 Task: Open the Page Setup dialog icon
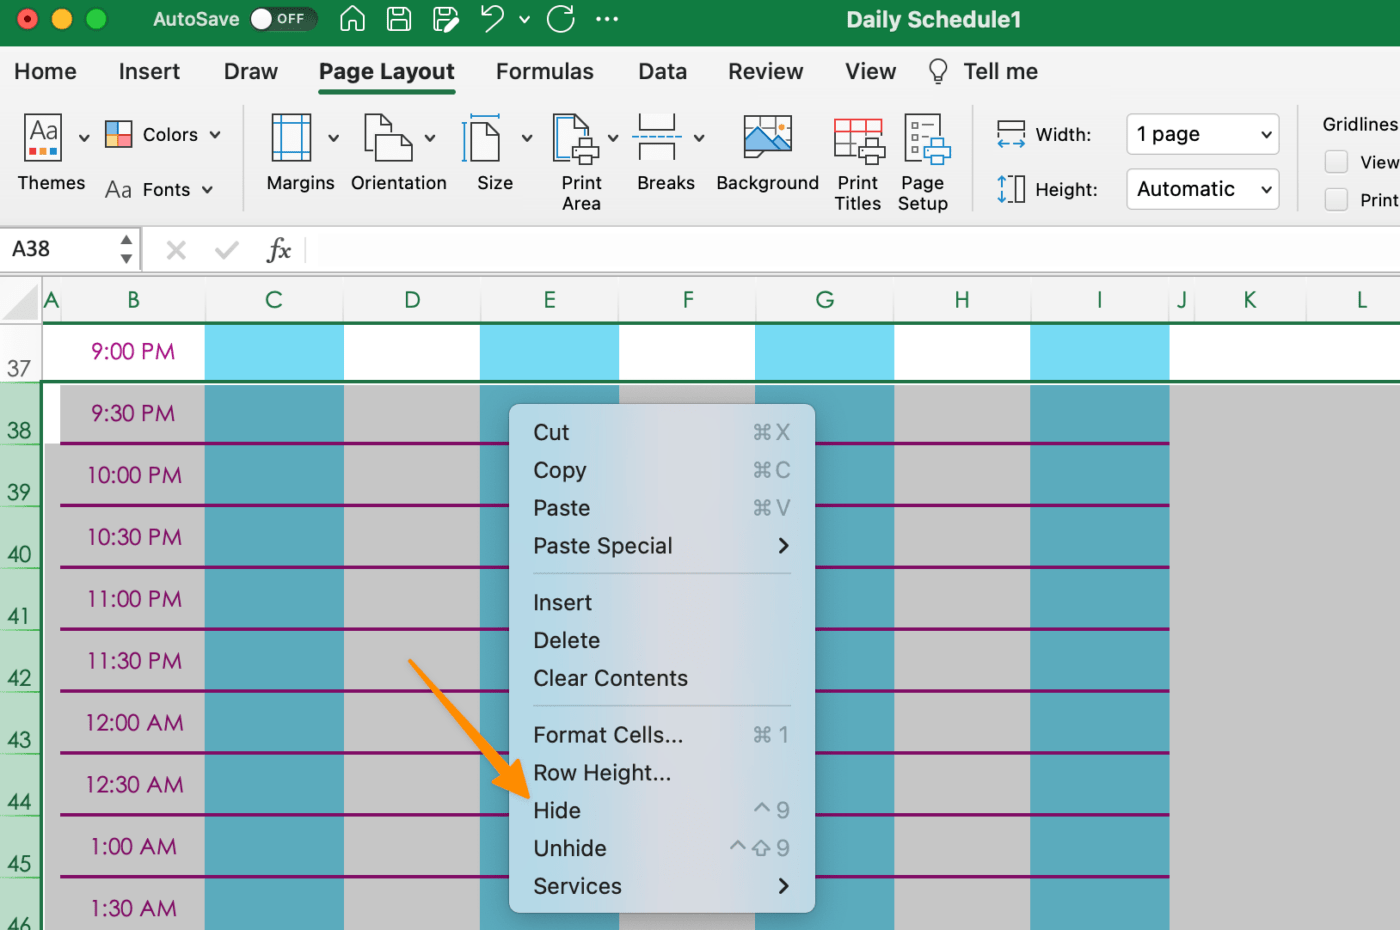(926, 139)
